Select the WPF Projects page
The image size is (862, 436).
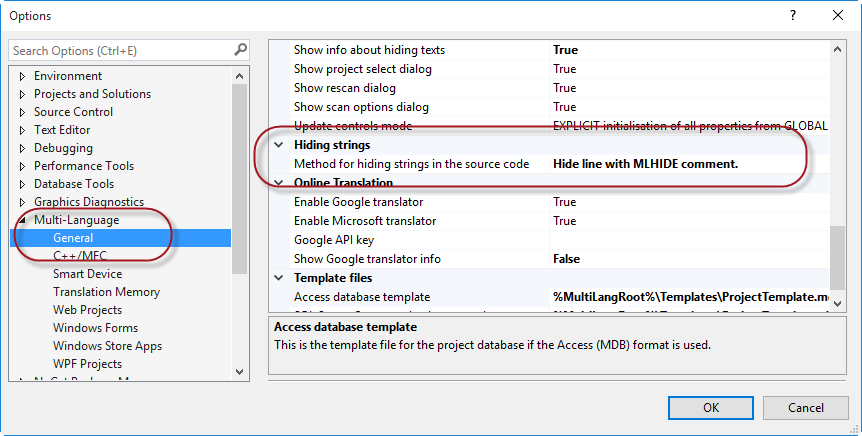click(x=87, y=364)
